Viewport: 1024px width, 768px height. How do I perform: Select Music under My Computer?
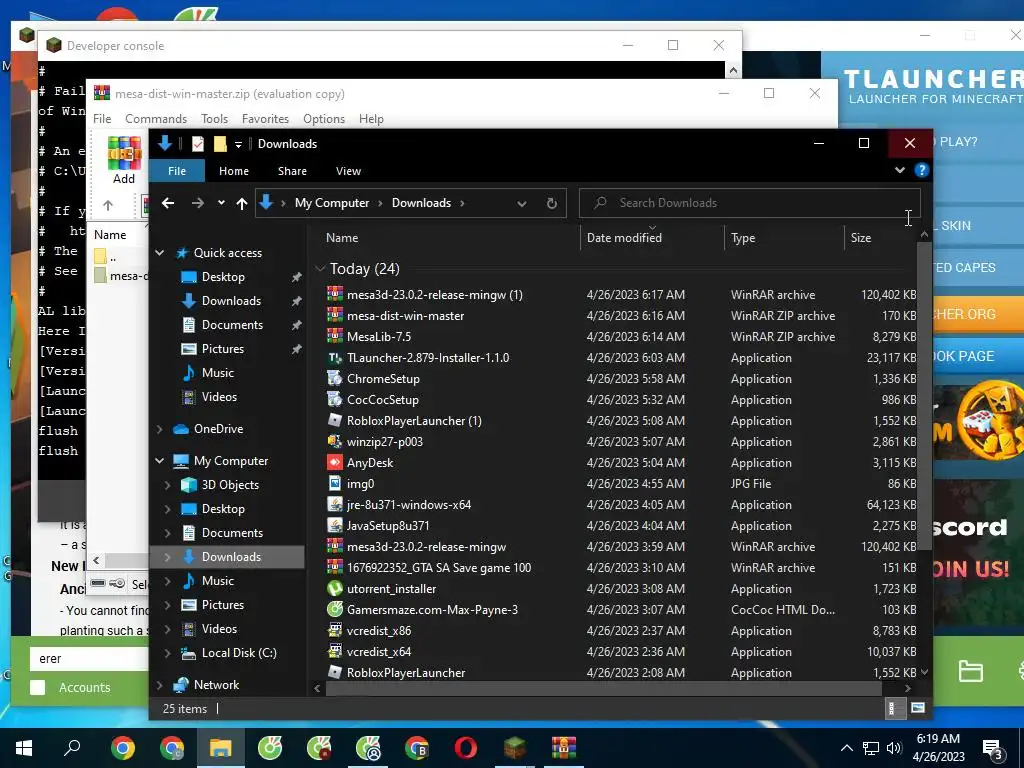click(x=217, y=581)
